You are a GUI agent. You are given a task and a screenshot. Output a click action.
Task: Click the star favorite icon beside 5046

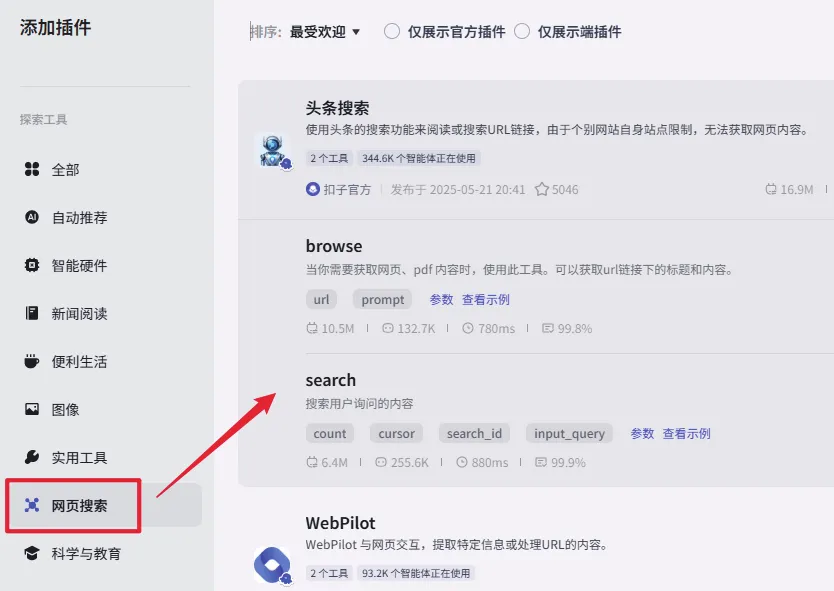[x=541, y=189]
